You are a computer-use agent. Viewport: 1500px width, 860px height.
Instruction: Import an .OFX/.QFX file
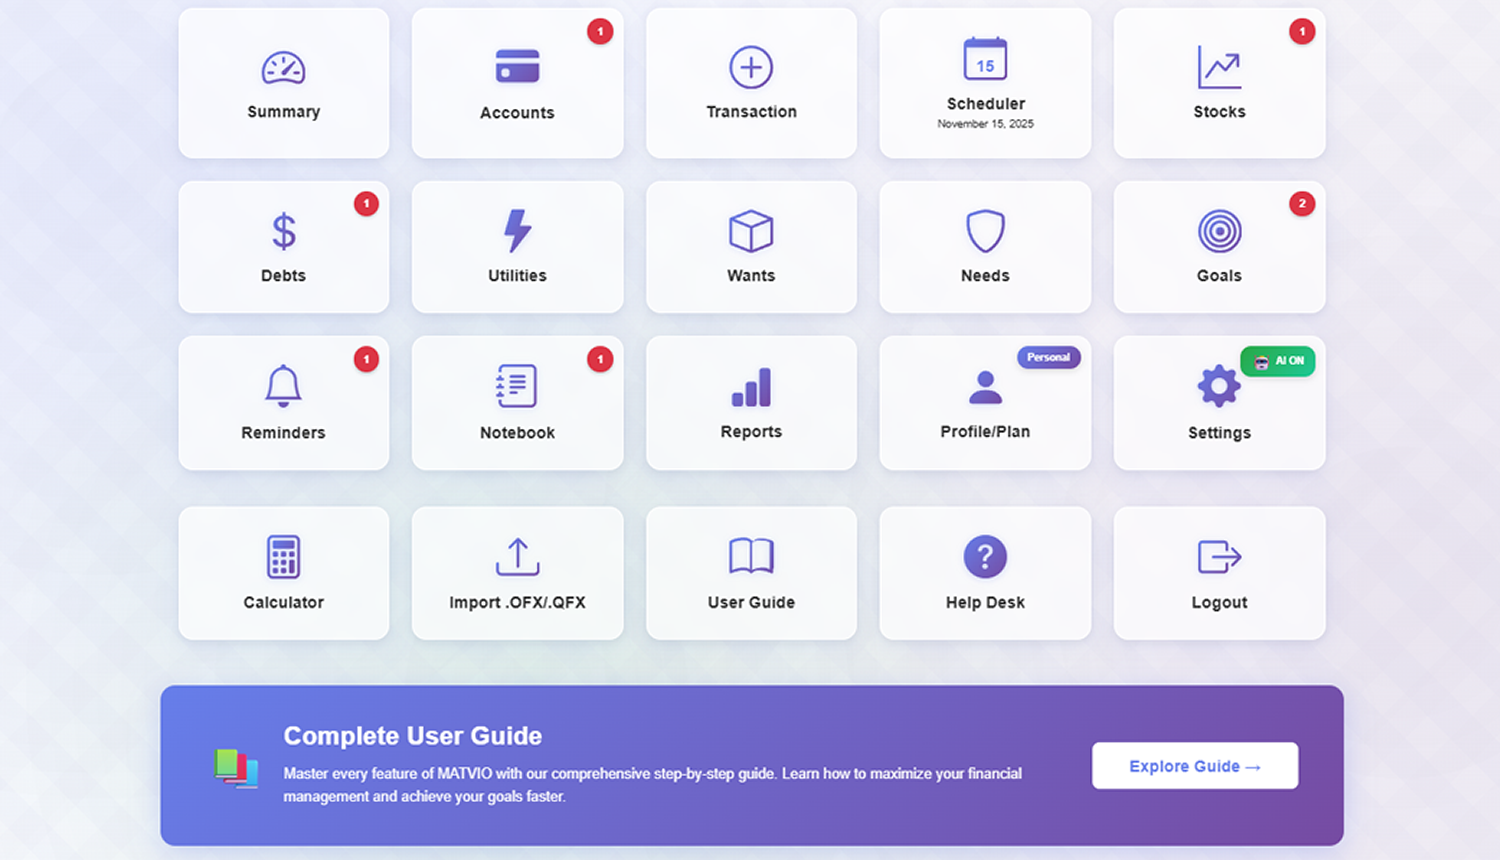(517, 573)
